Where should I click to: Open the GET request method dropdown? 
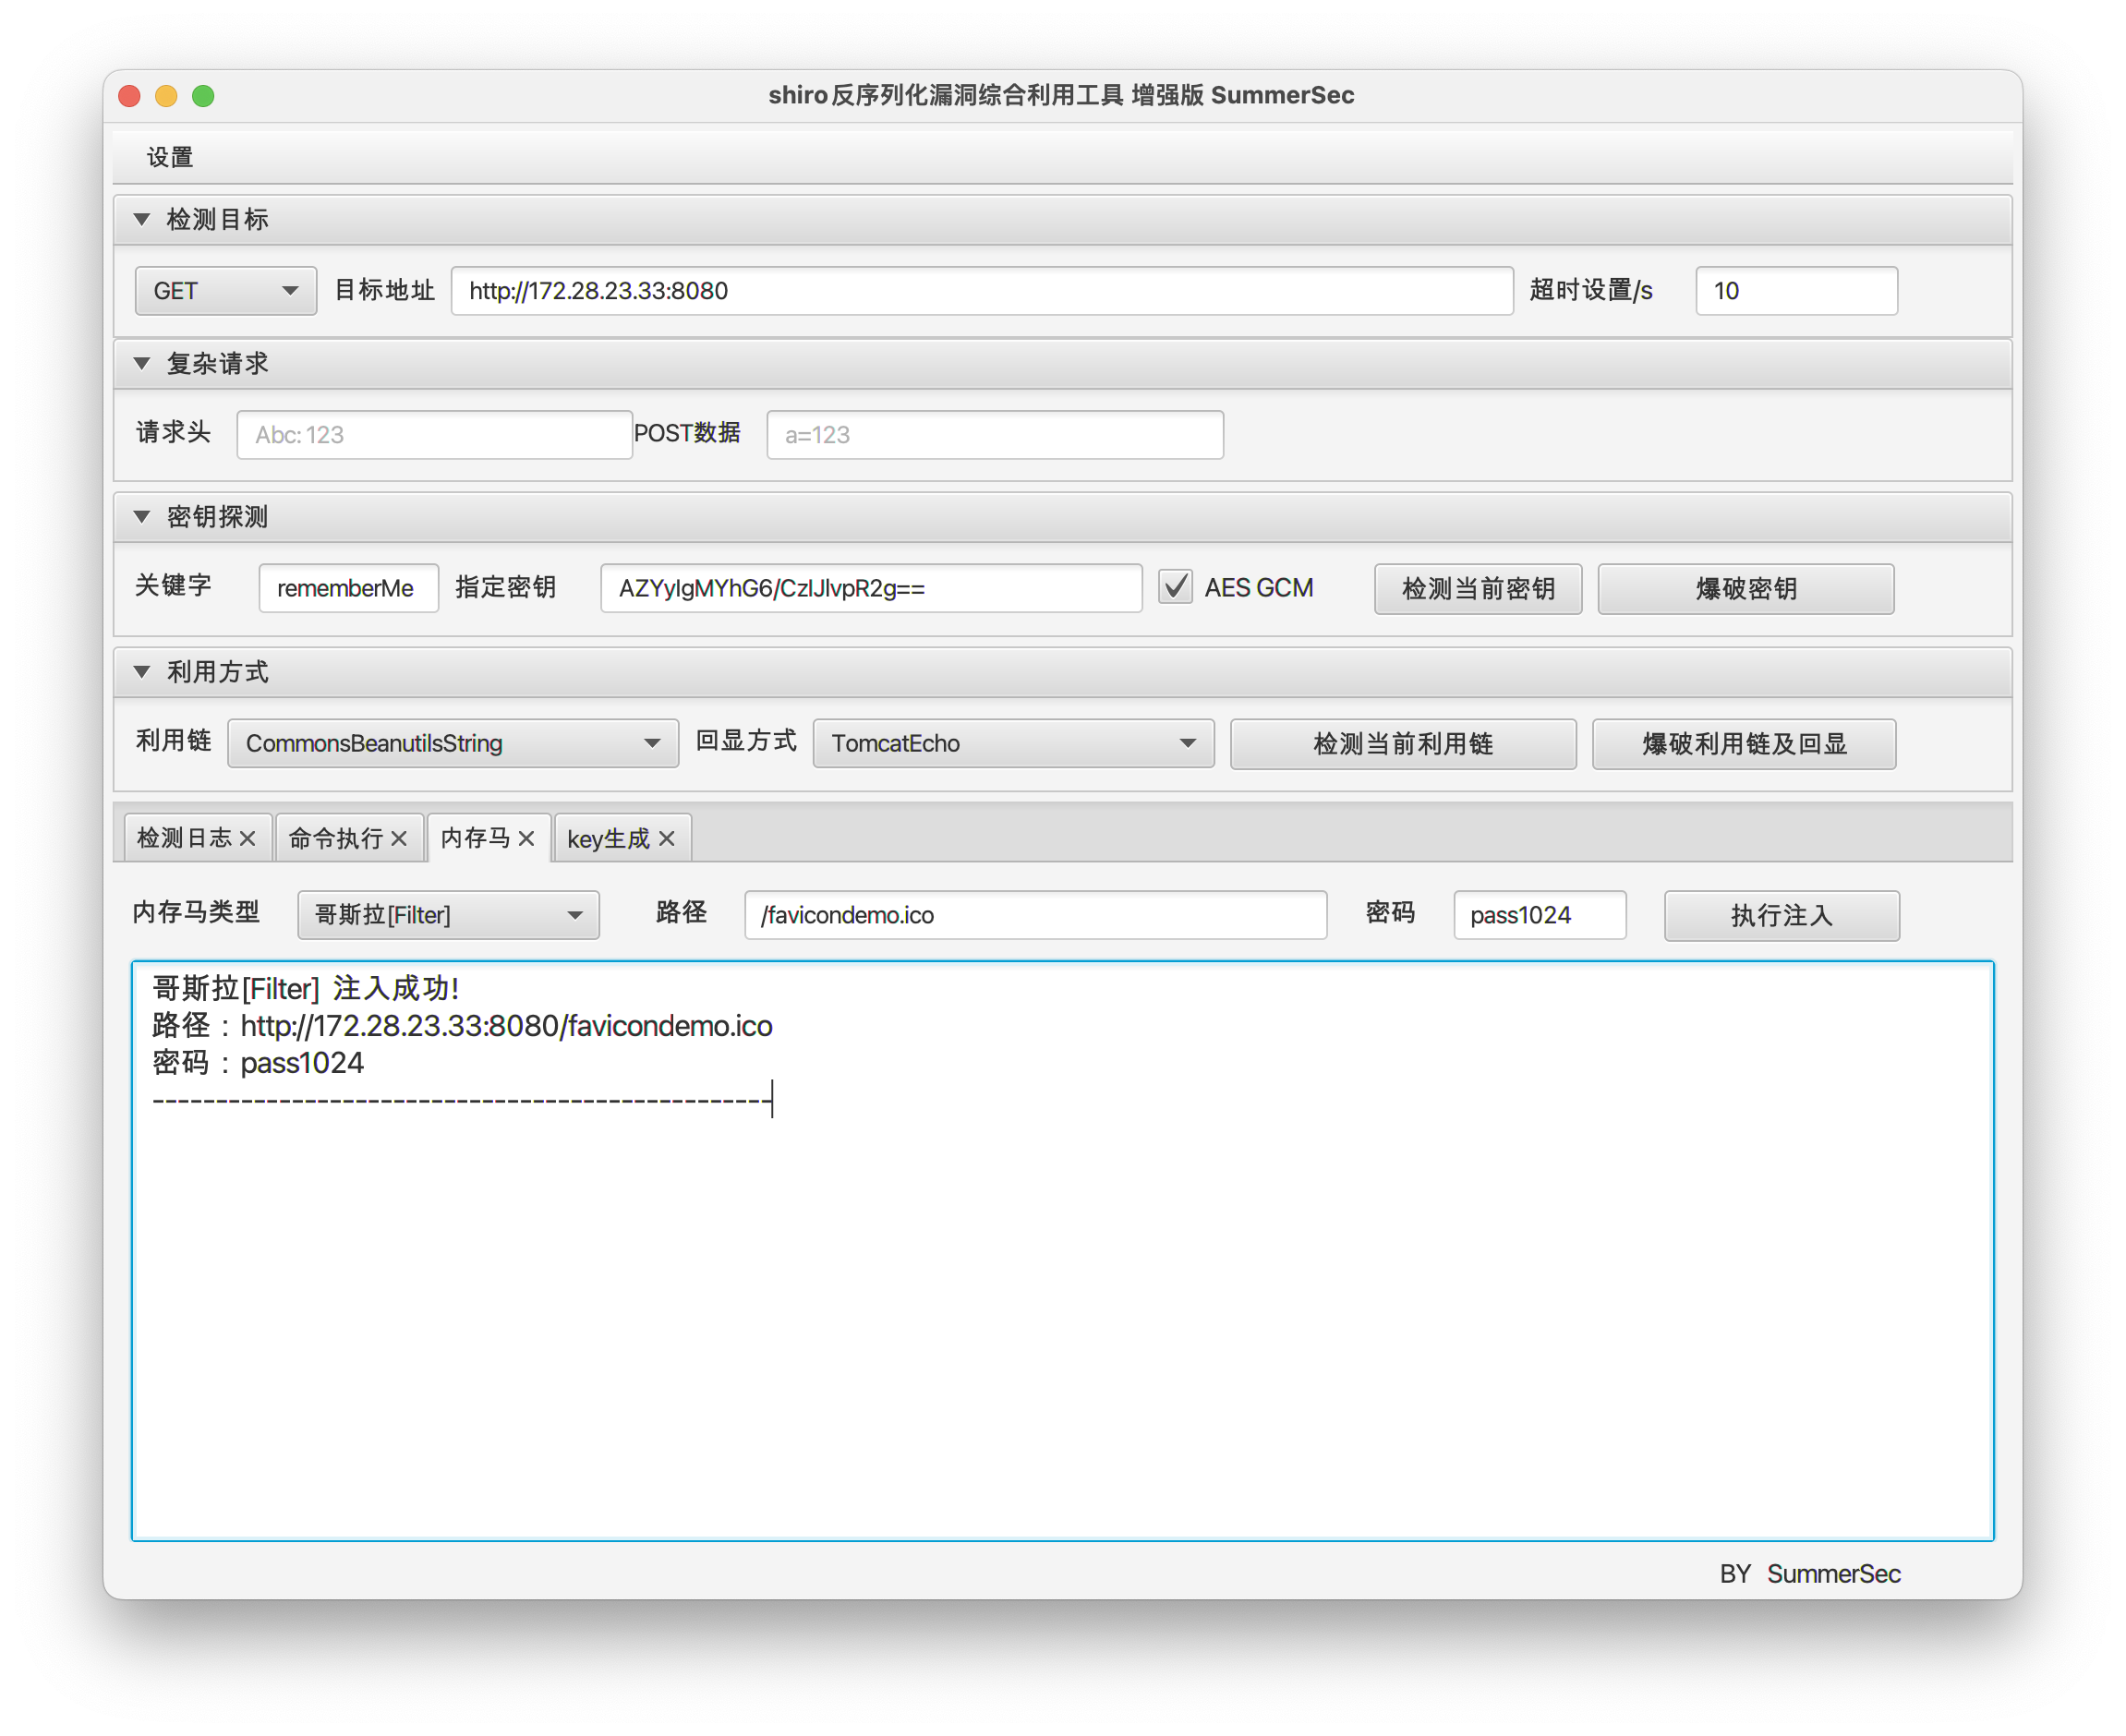[226, 291]
